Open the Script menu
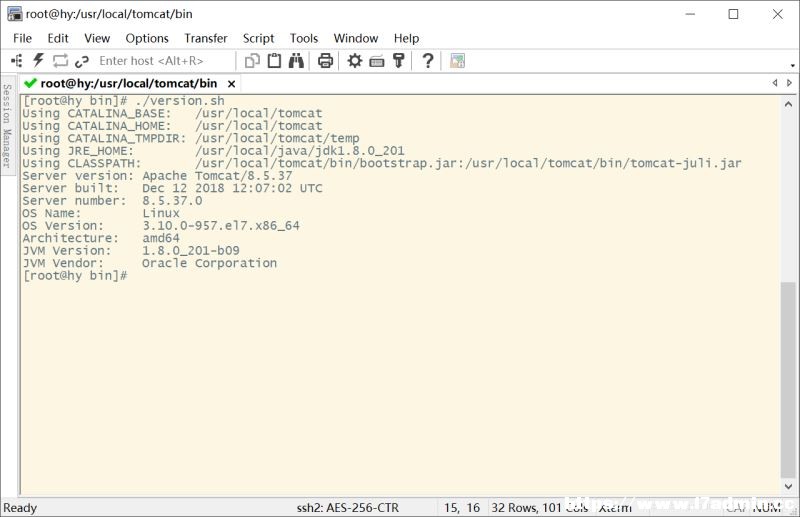The width and height of the screenshot is (800, 517). 258,38
